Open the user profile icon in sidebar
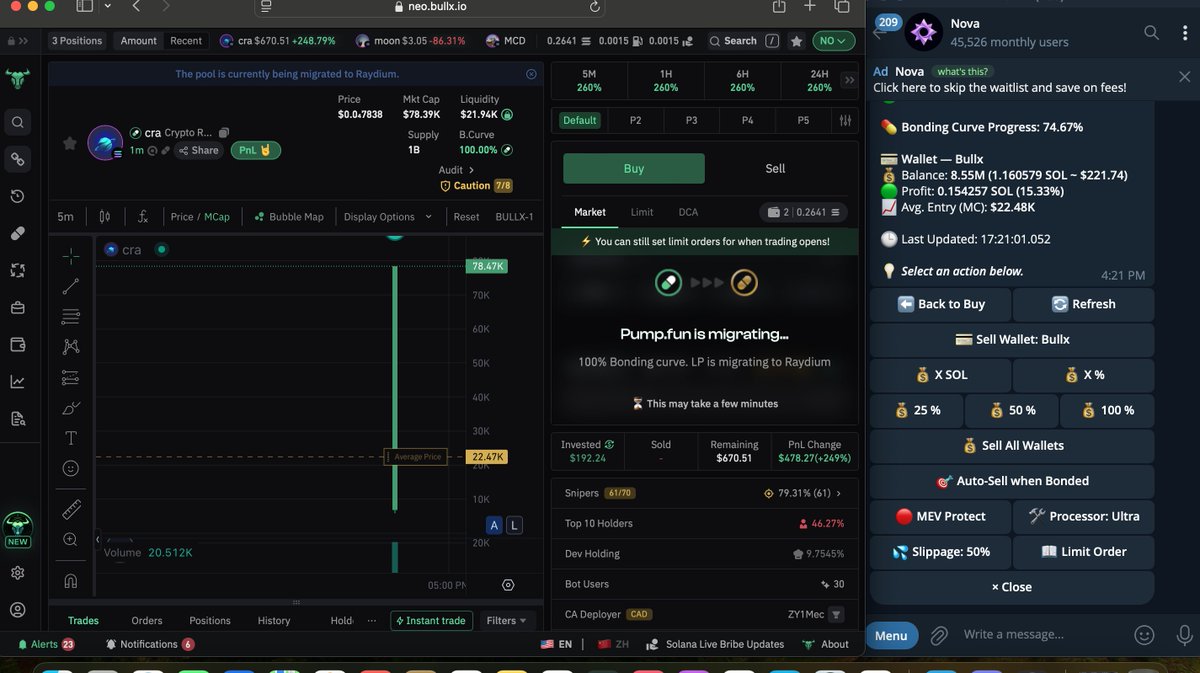The width and height of the screenshot is (1200, 673). [x=18, y=610]
